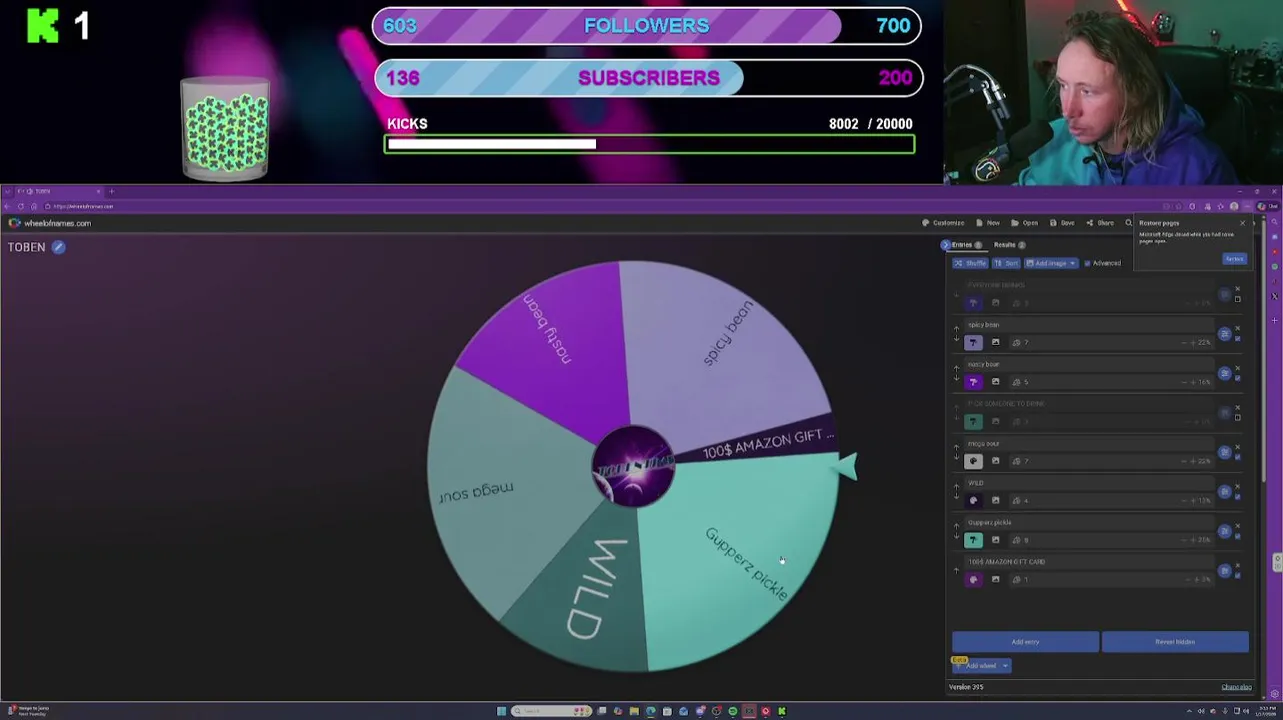Open the Add wheel dropdown arrow
Viewport: 1283px width, 720px height.
click(1005, 666)
